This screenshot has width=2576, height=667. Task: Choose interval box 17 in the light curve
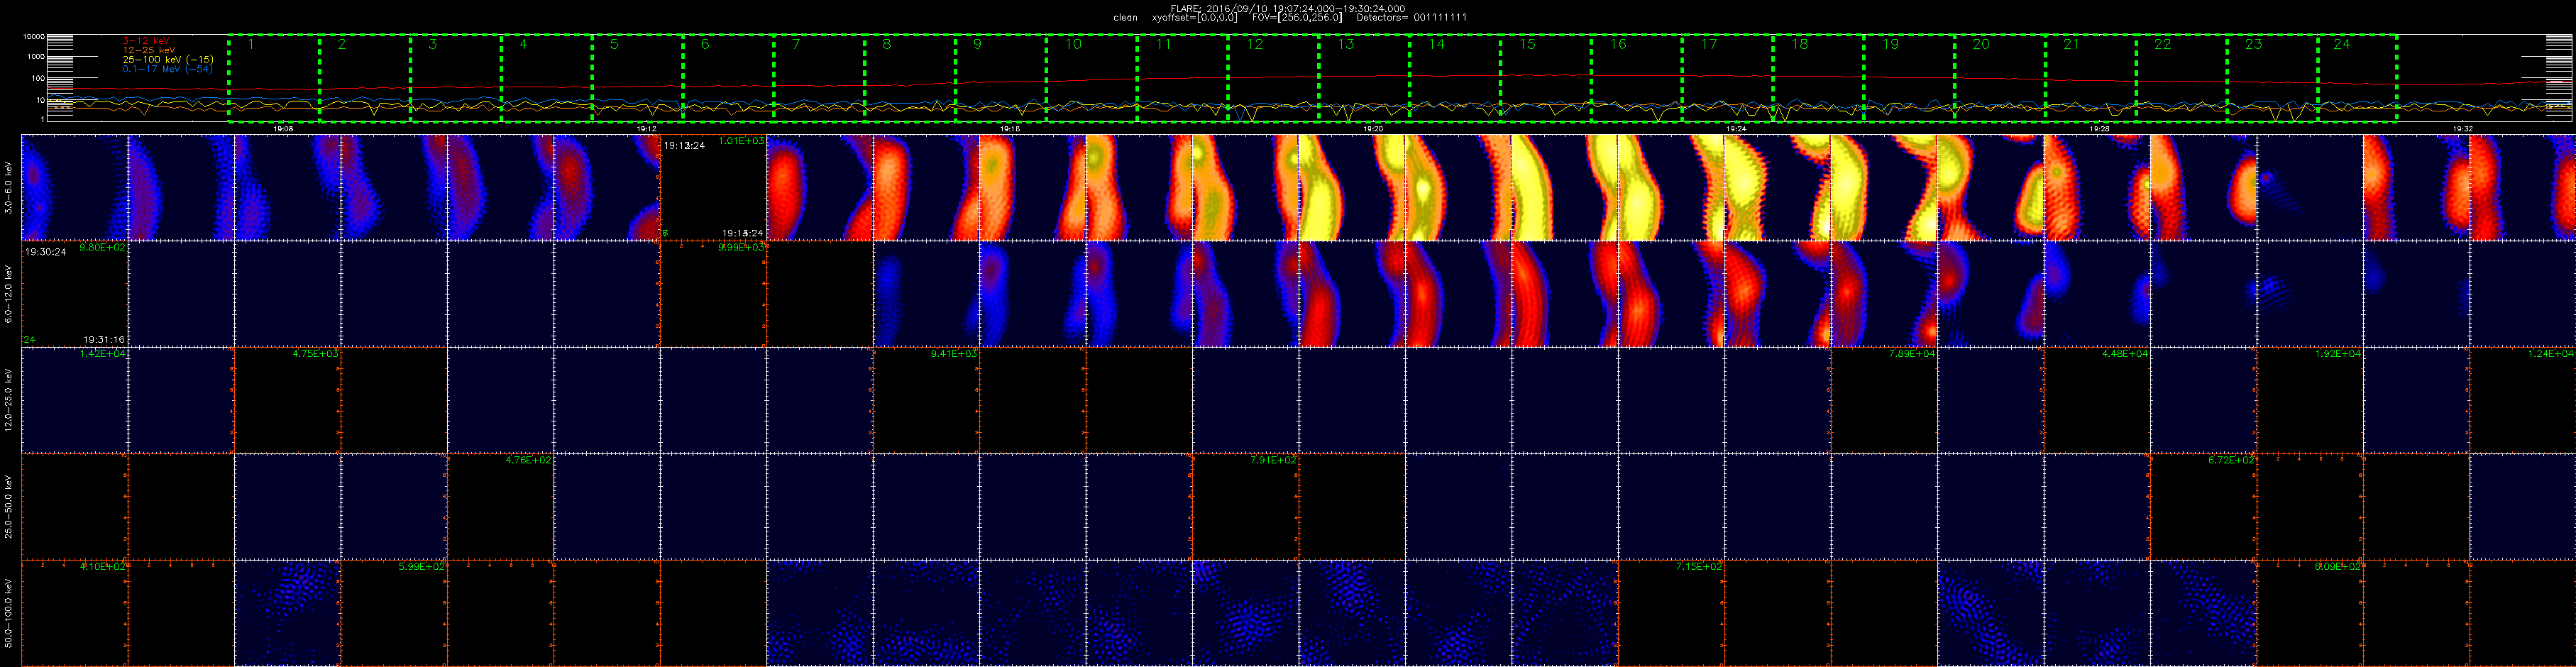click(x=1727, y=78)
